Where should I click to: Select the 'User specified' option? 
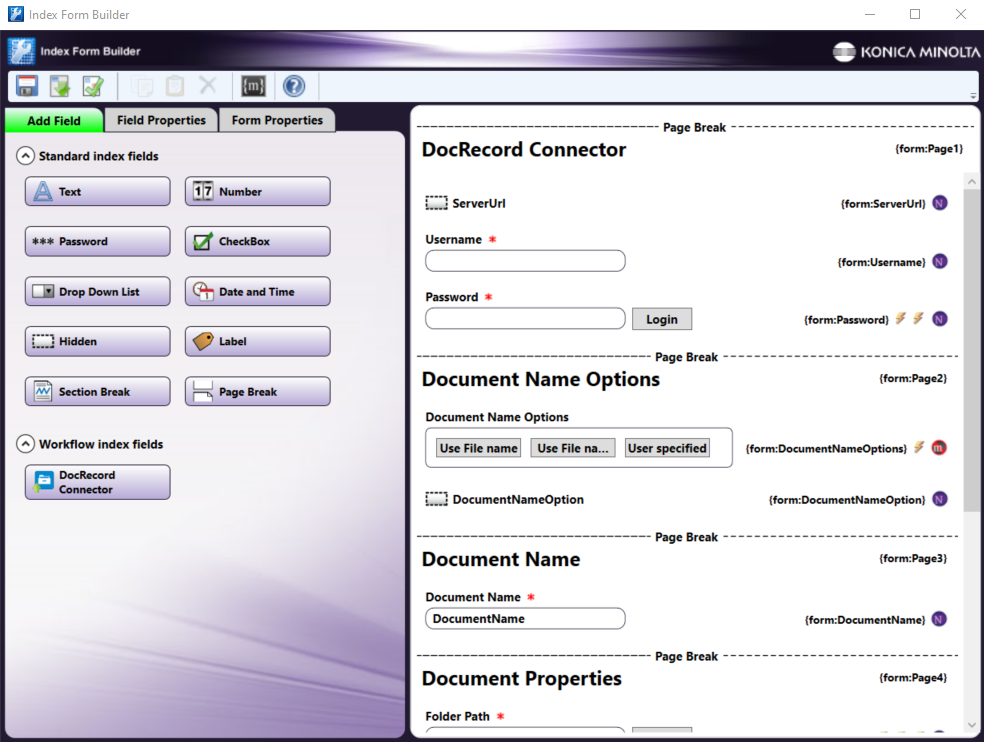(667, 448)
